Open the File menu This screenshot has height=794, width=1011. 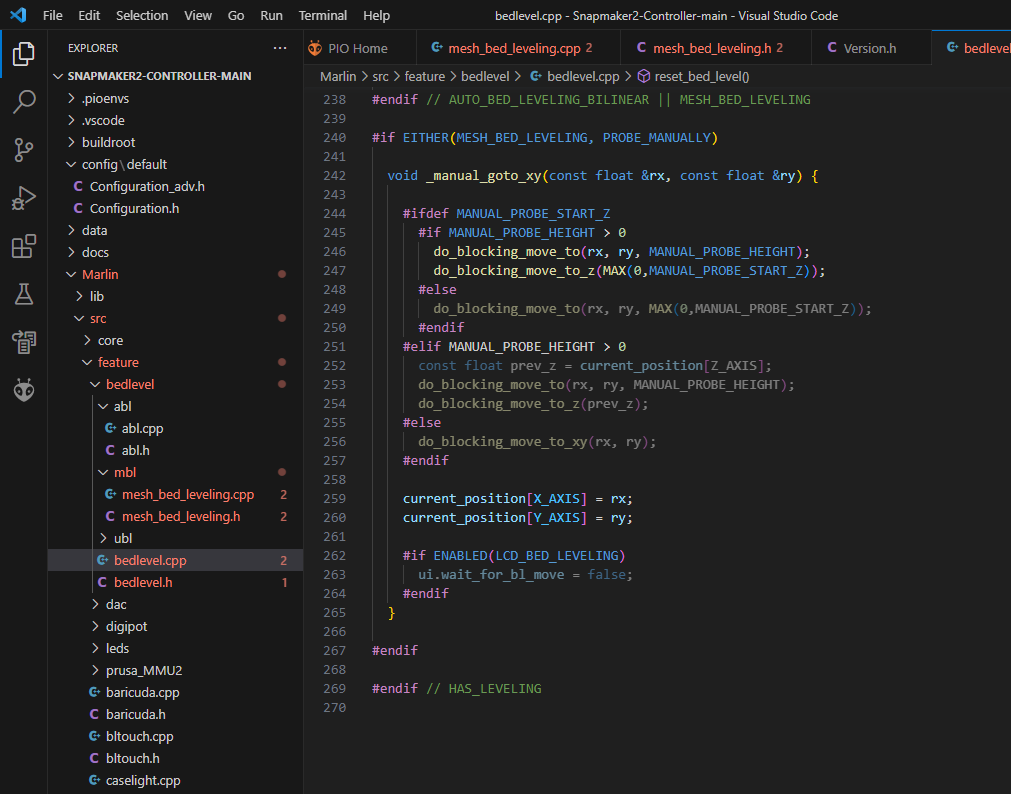pos(52,15)
